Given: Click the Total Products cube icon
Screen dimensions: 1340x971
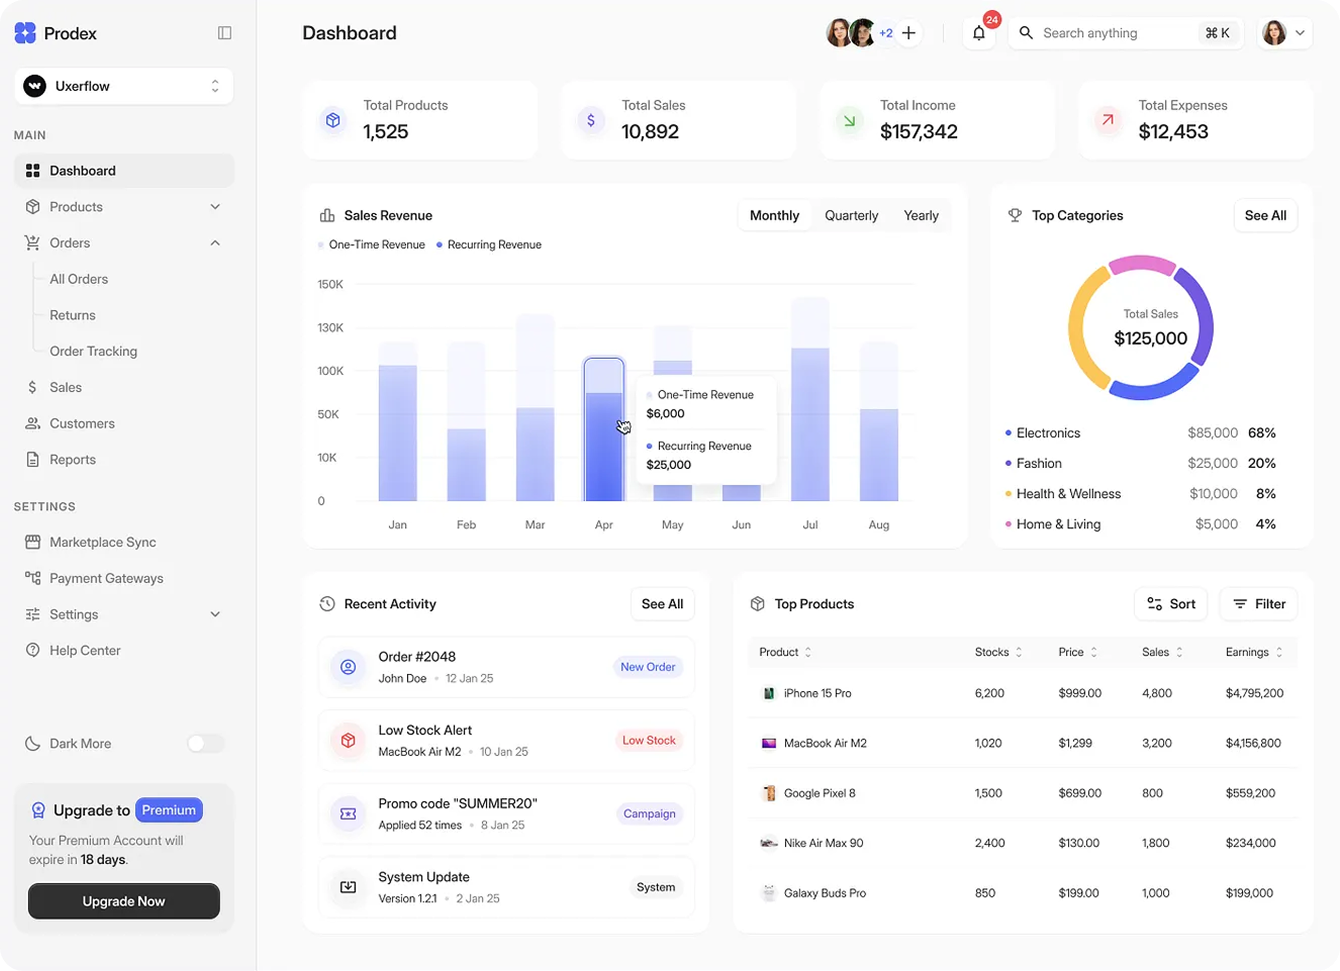Looking at the screenshot, I should pyautogui.click(x=333, y=120).
